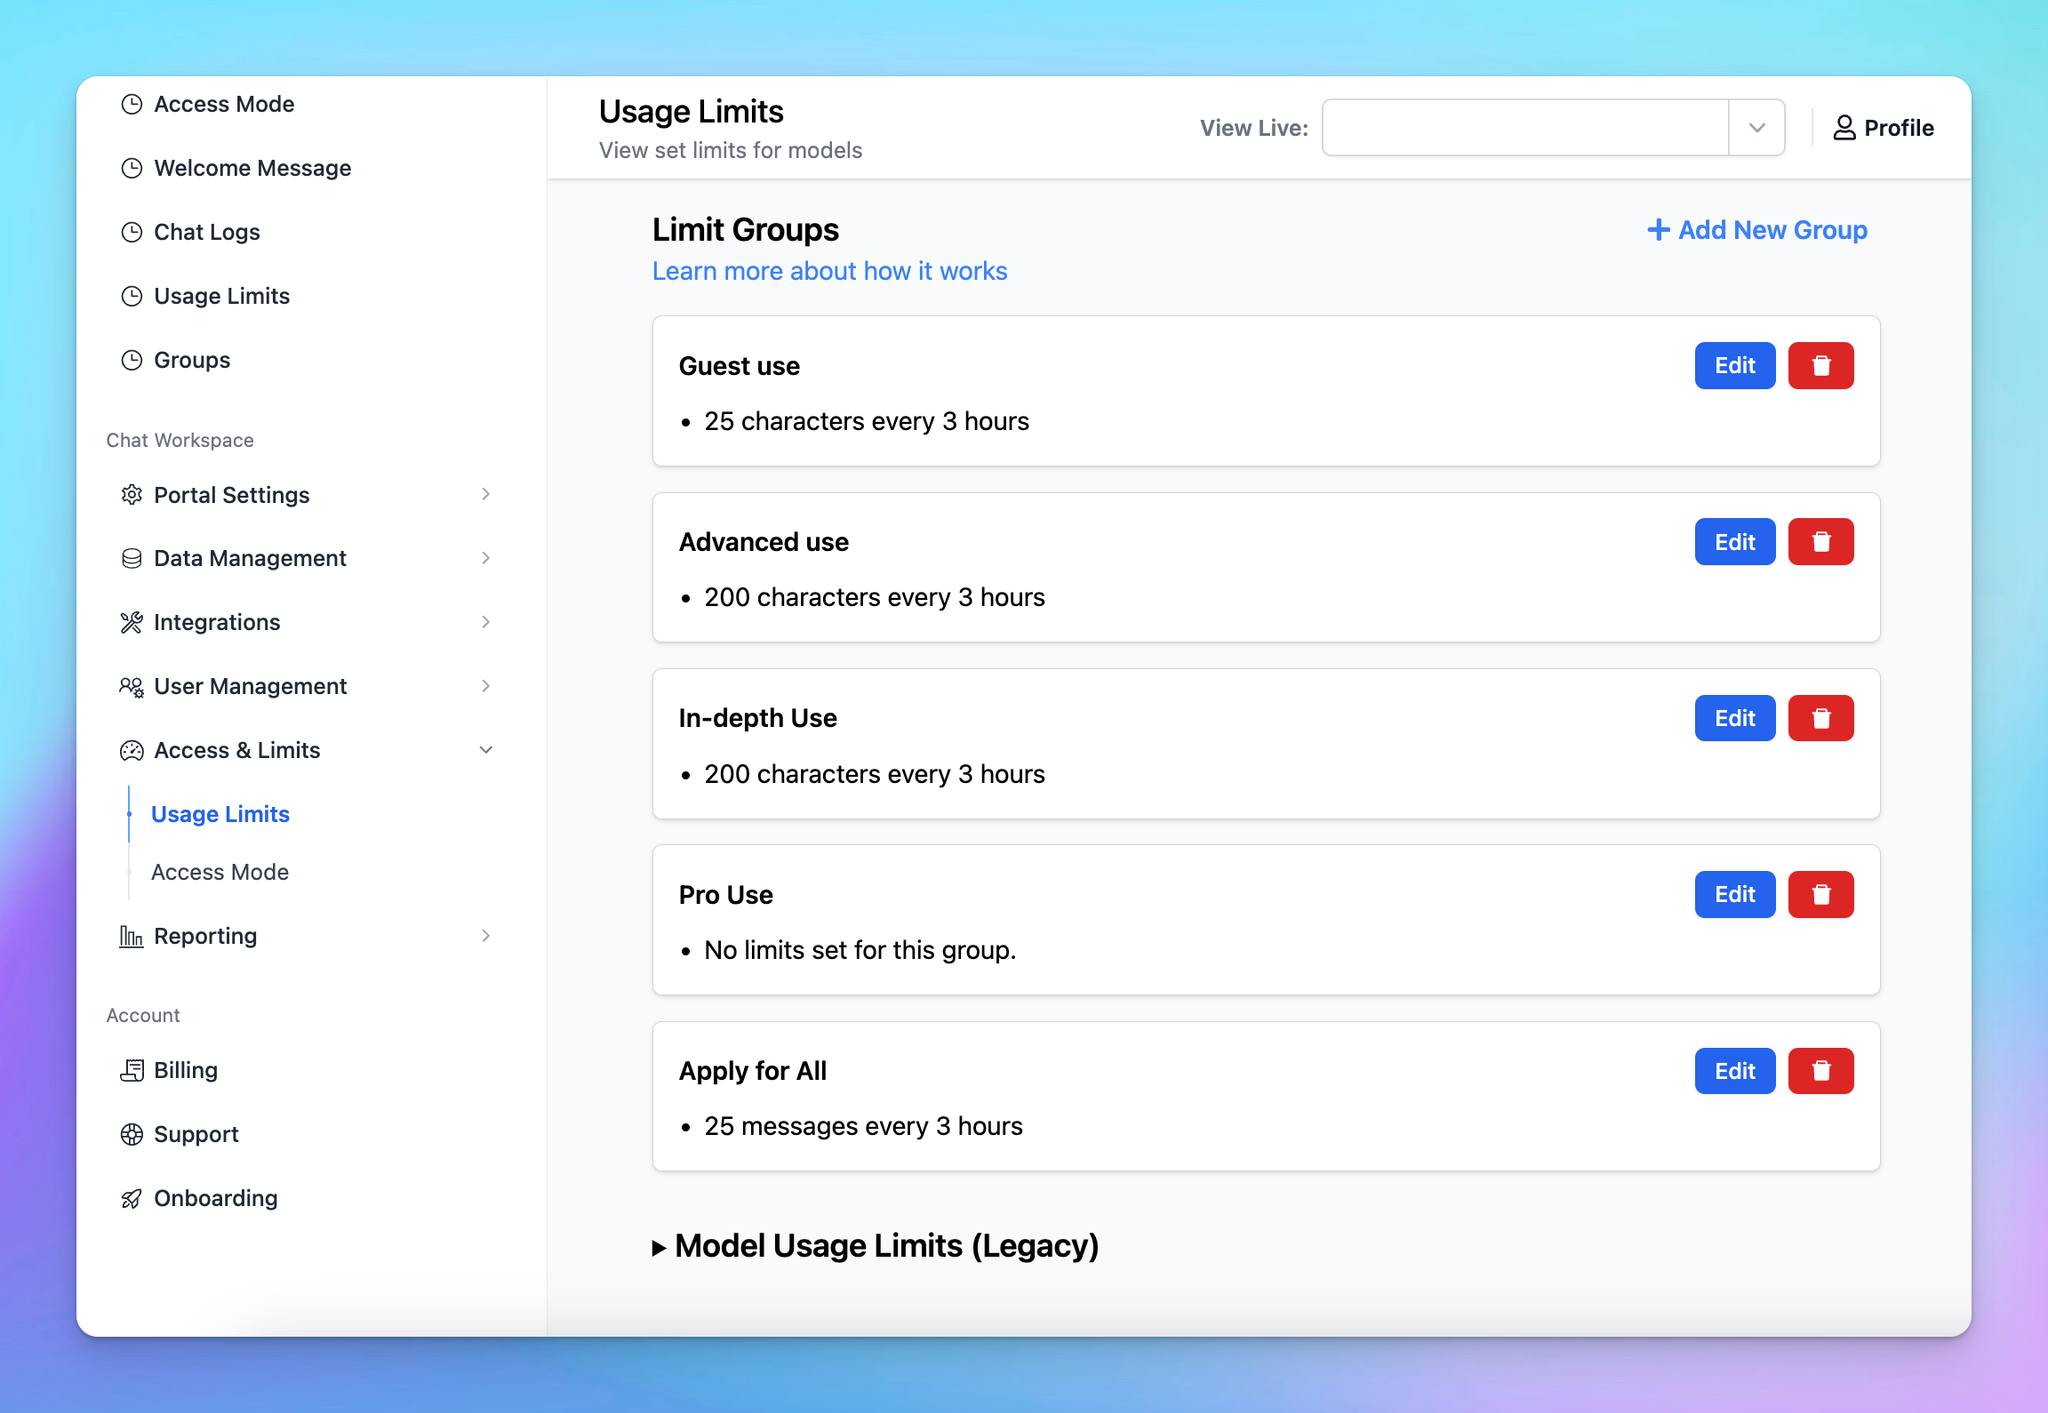Open the Profile menu
The width and height of the screenshot is (2048, 1413).
click(x=1883, y=128)
